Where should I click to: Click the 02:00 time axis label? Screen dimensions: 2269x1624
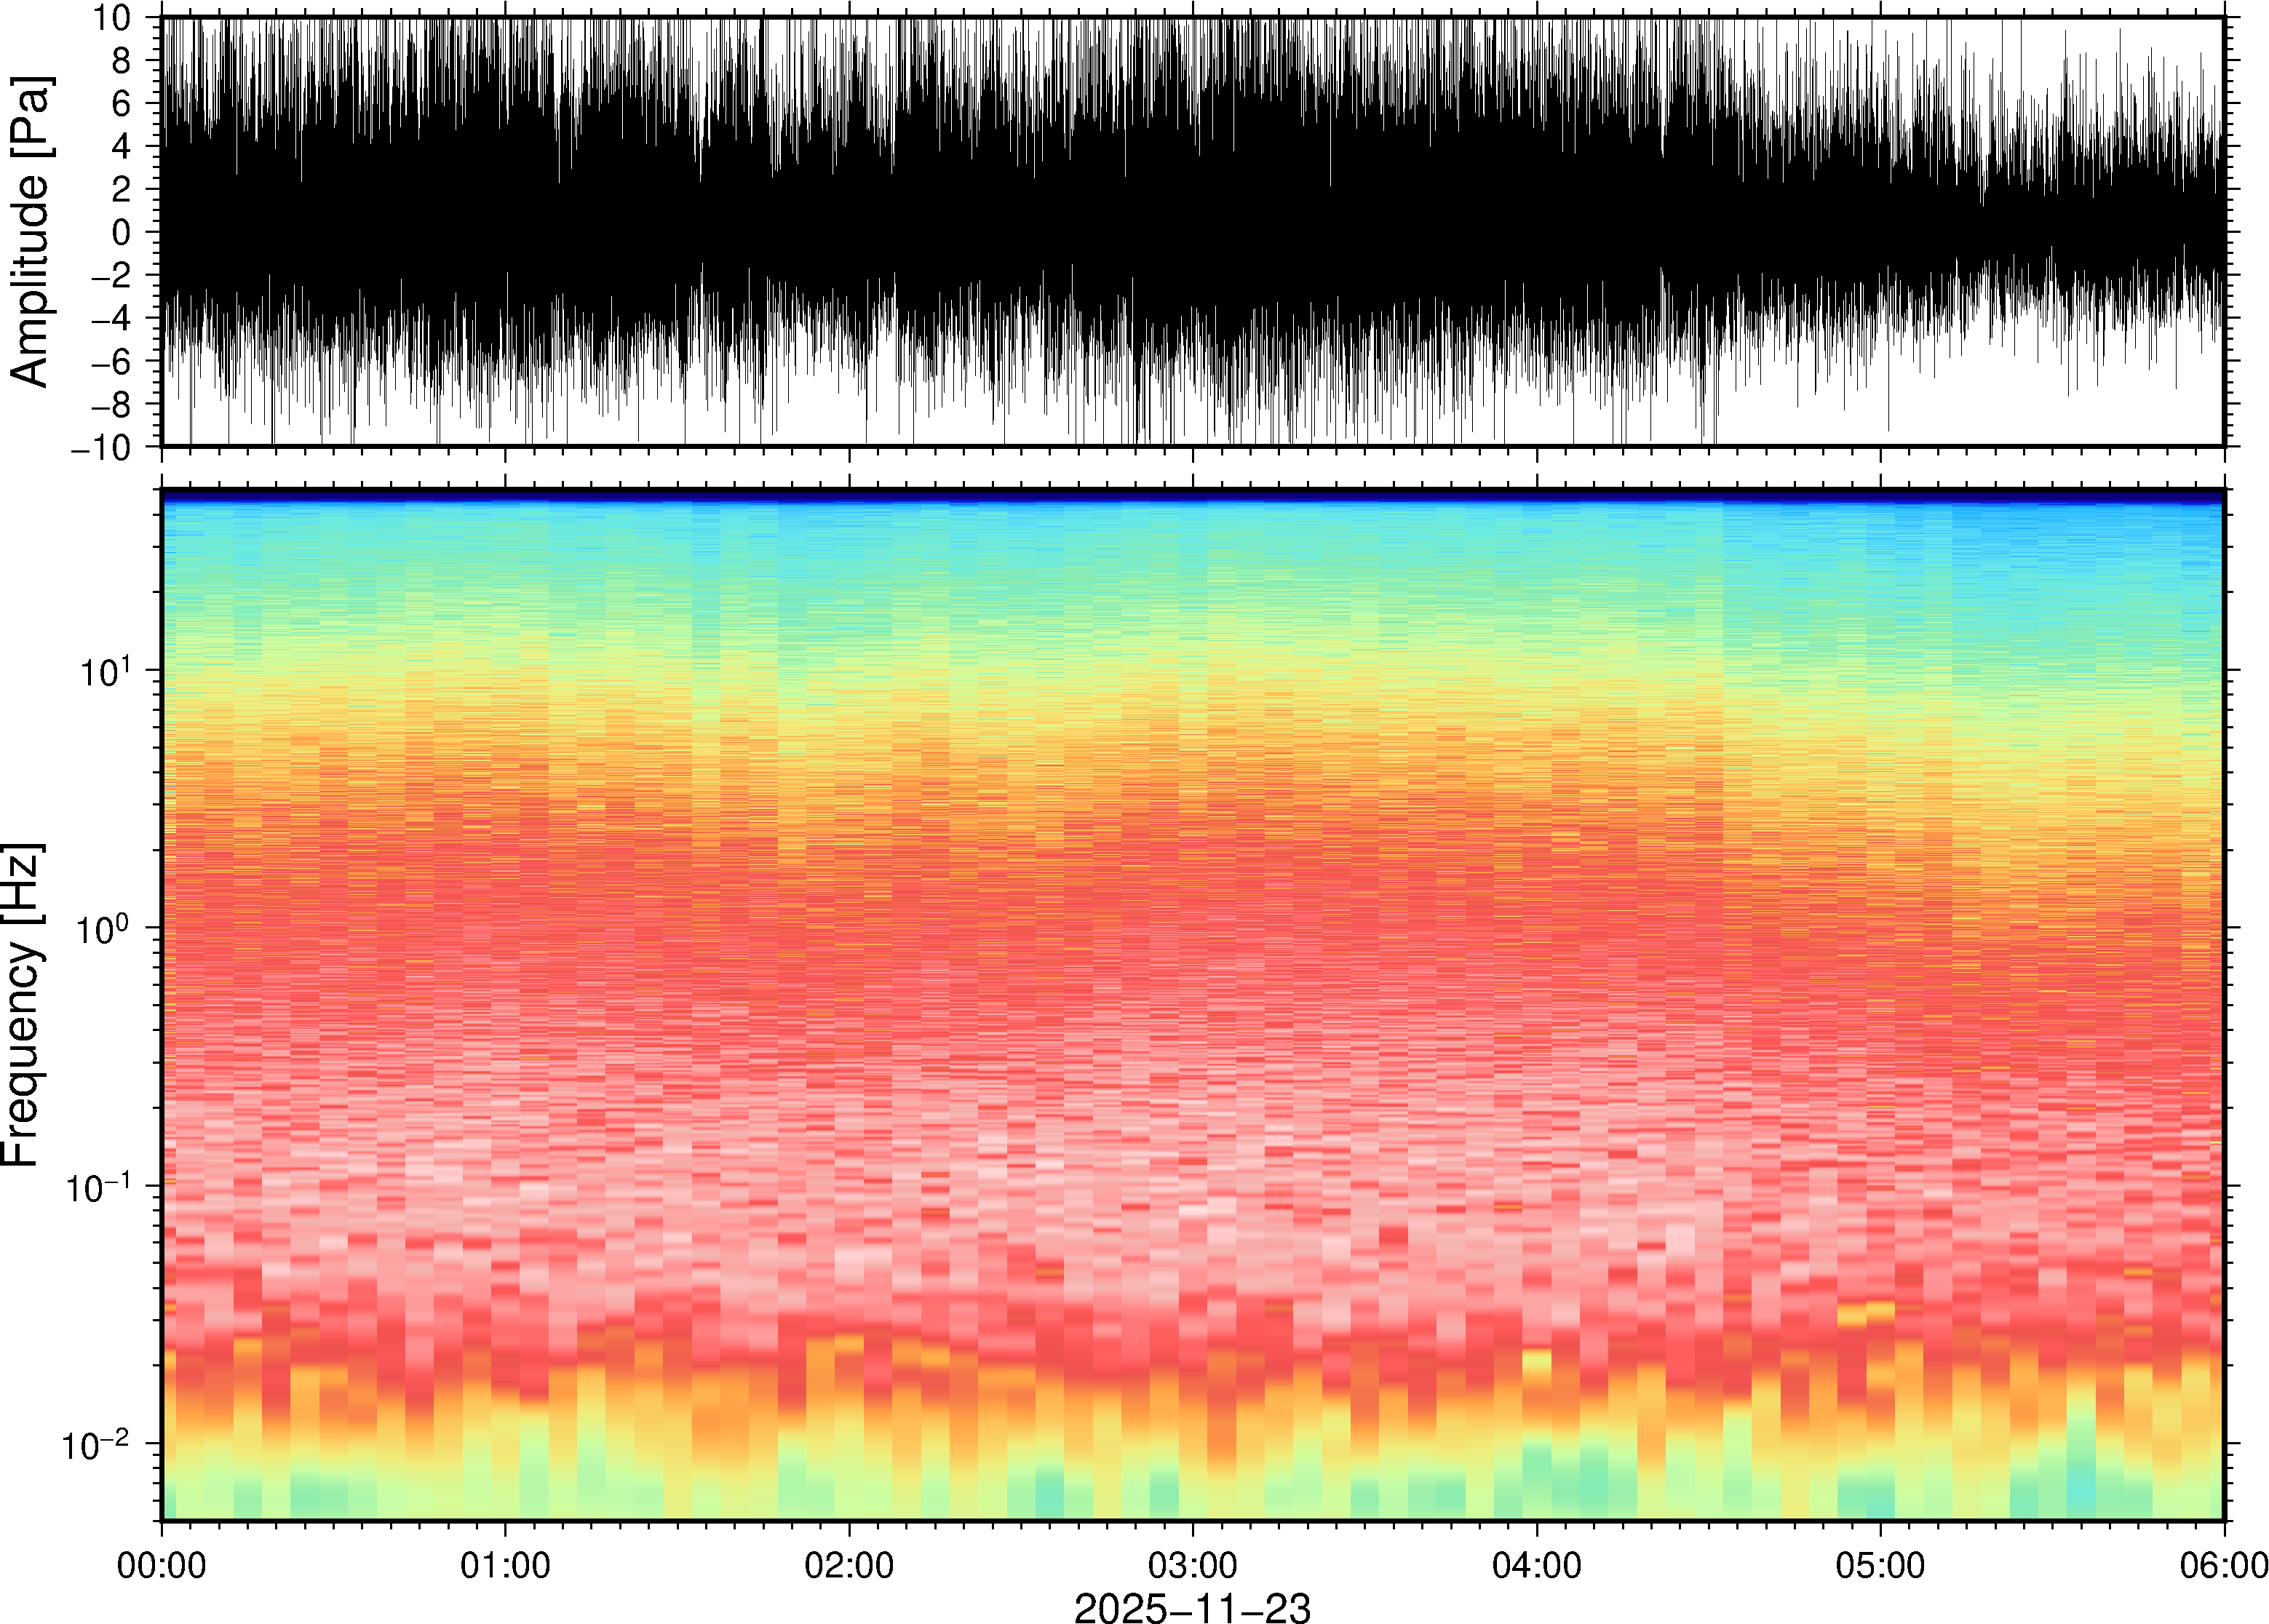pos(849,1565)
